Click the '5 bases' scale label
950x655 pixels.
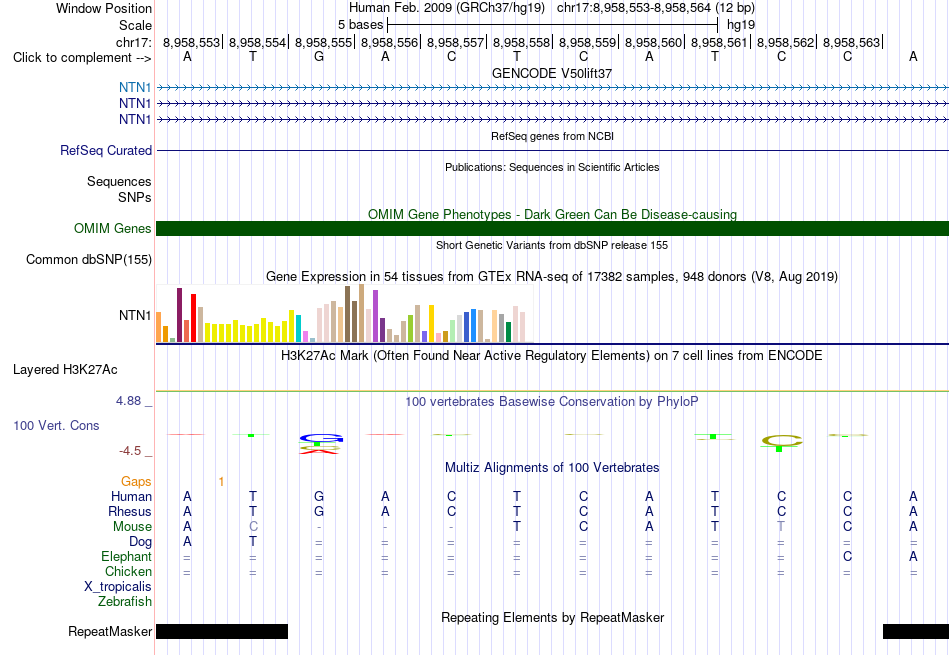pos(360,25)
